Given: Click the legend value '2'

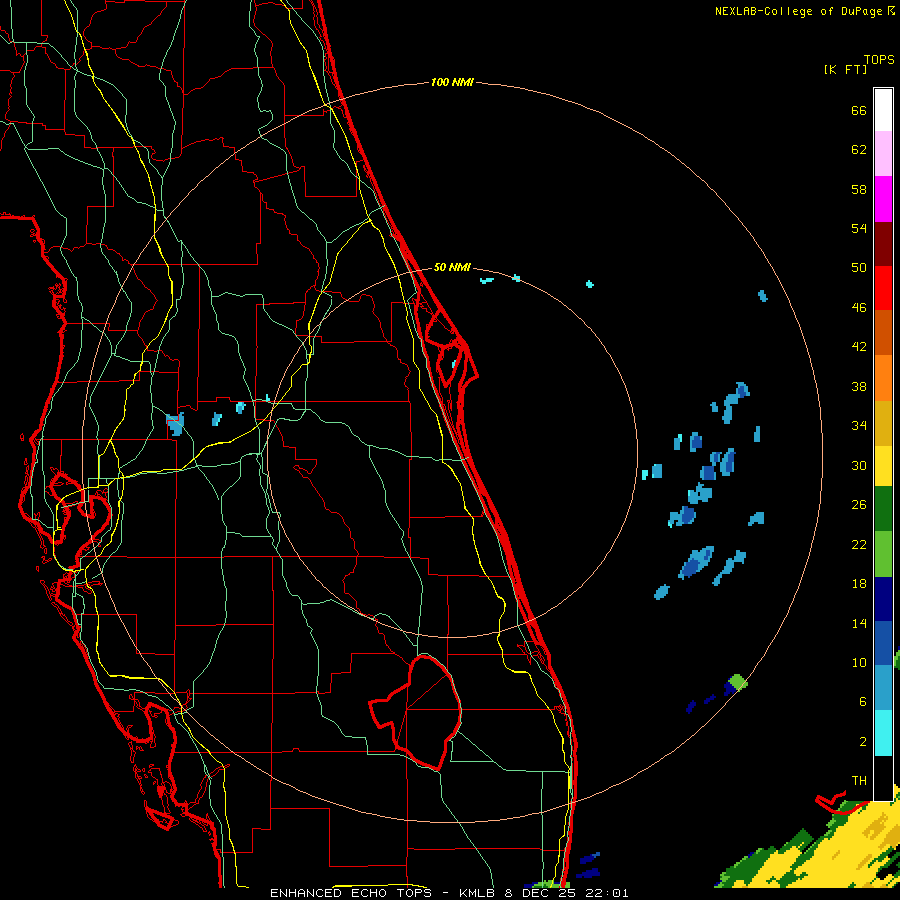Looking at the screenshot, I should point(863,742).
